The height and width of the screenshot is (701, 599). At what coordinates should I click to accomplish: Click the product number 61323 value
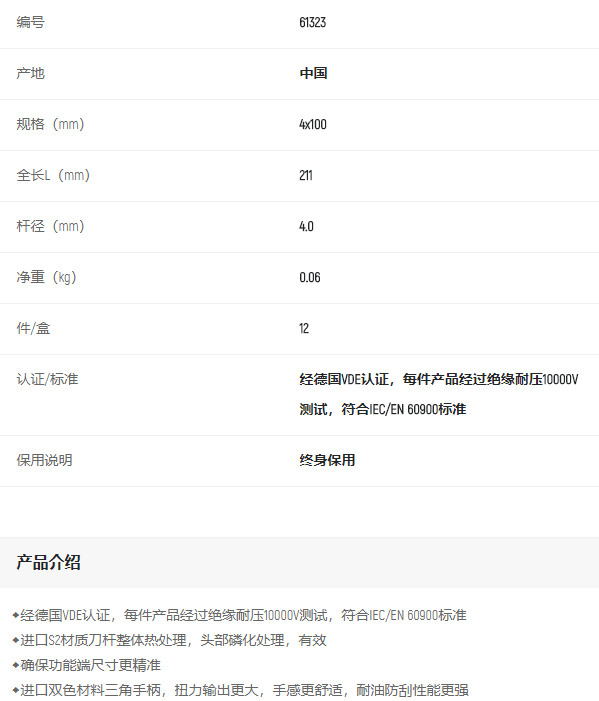tap(312, 22)
